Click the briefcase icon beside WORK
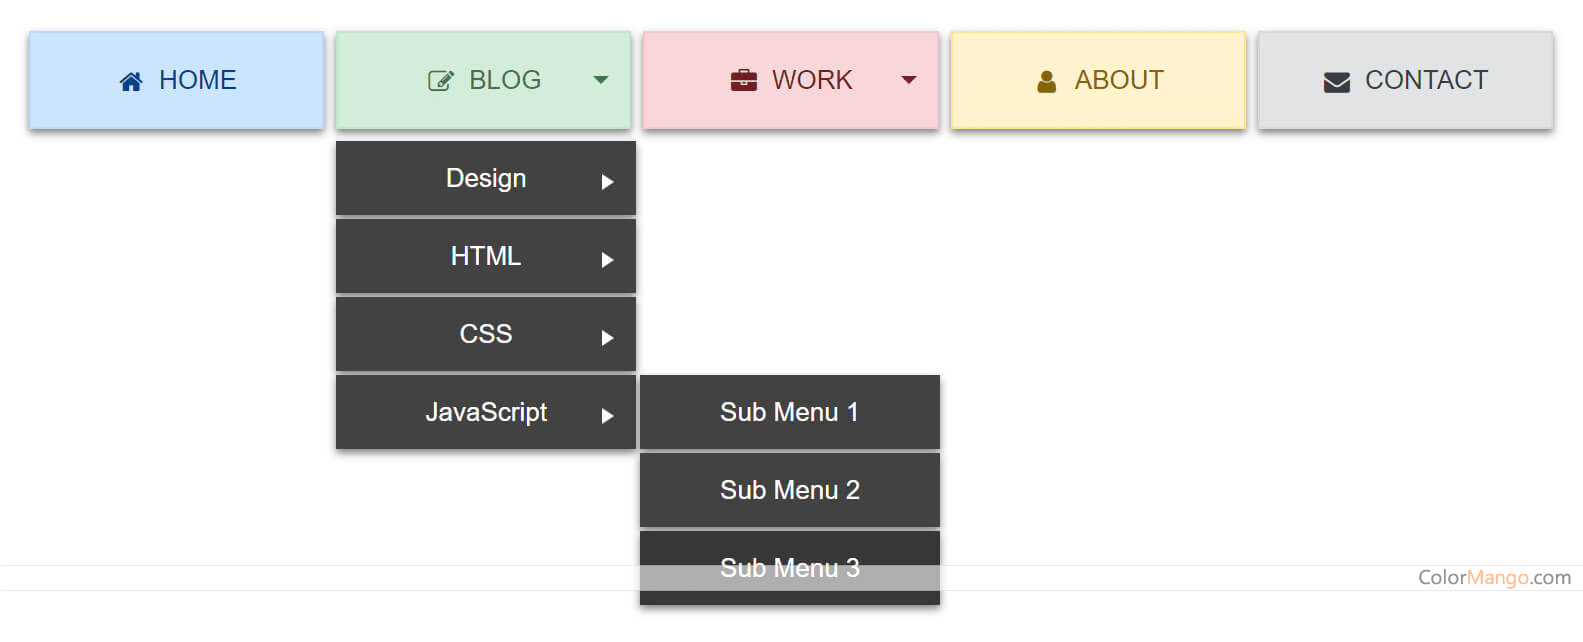The width and height of the screenshot is (1583, 642). coord(744,80)
